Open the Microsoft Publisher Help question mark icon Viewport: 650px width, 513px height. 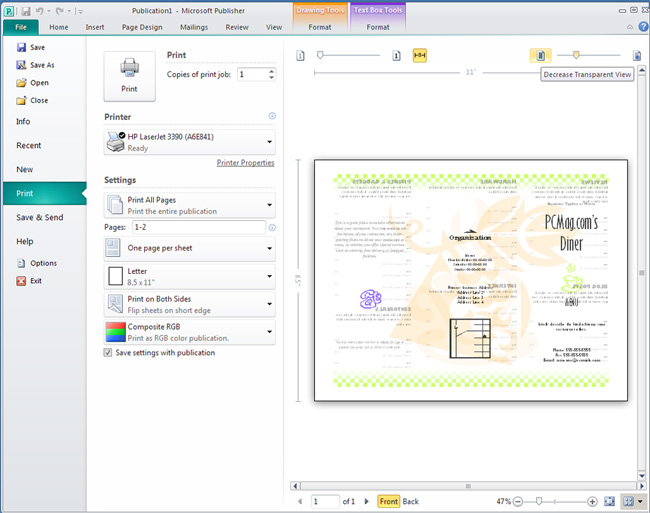[643, 27]
